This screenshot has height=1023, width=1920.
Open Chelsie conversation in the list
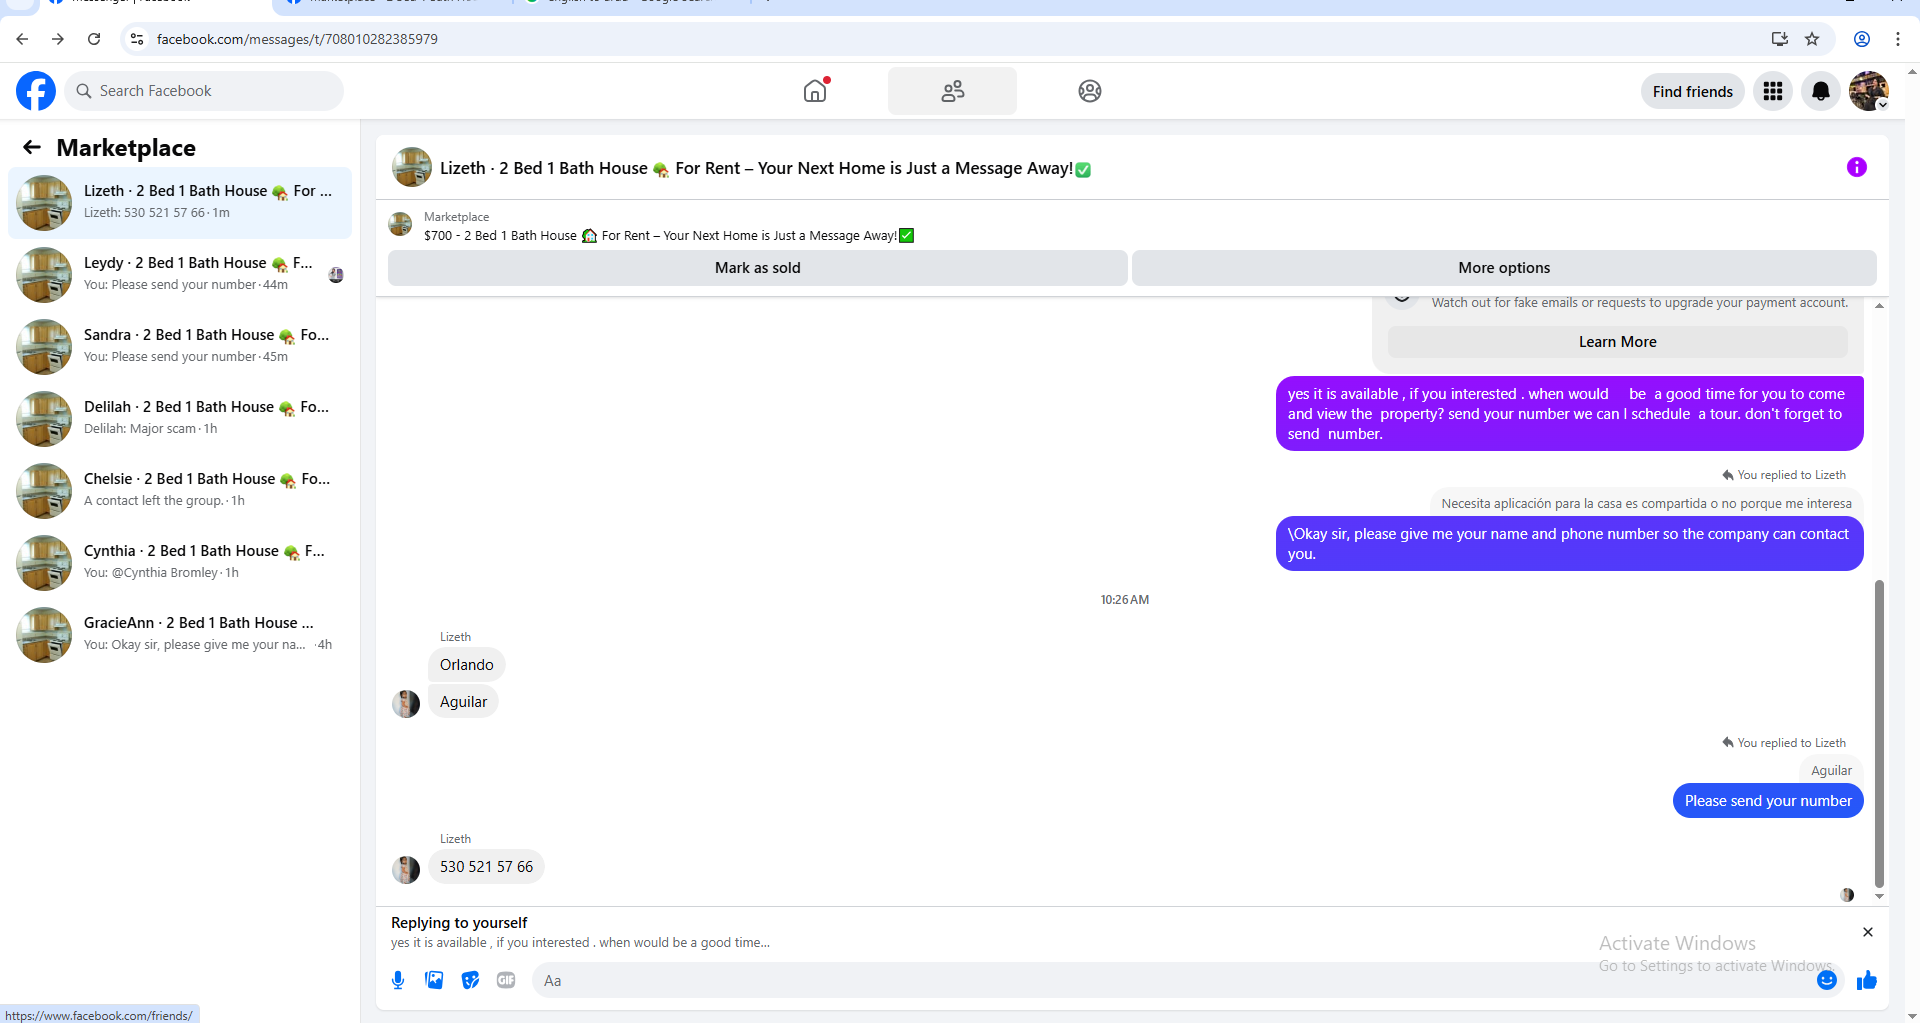tap(180, 490)
